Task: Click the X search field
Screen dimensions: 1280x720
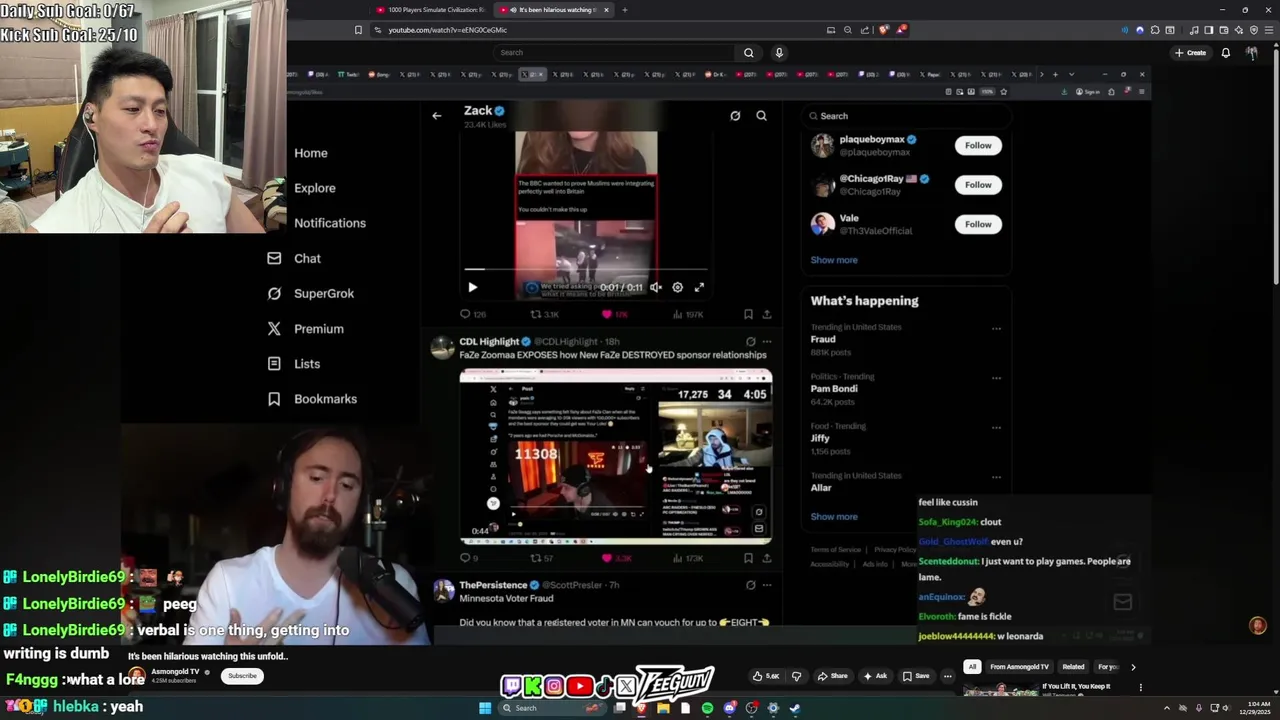Action: click(905, 116)
